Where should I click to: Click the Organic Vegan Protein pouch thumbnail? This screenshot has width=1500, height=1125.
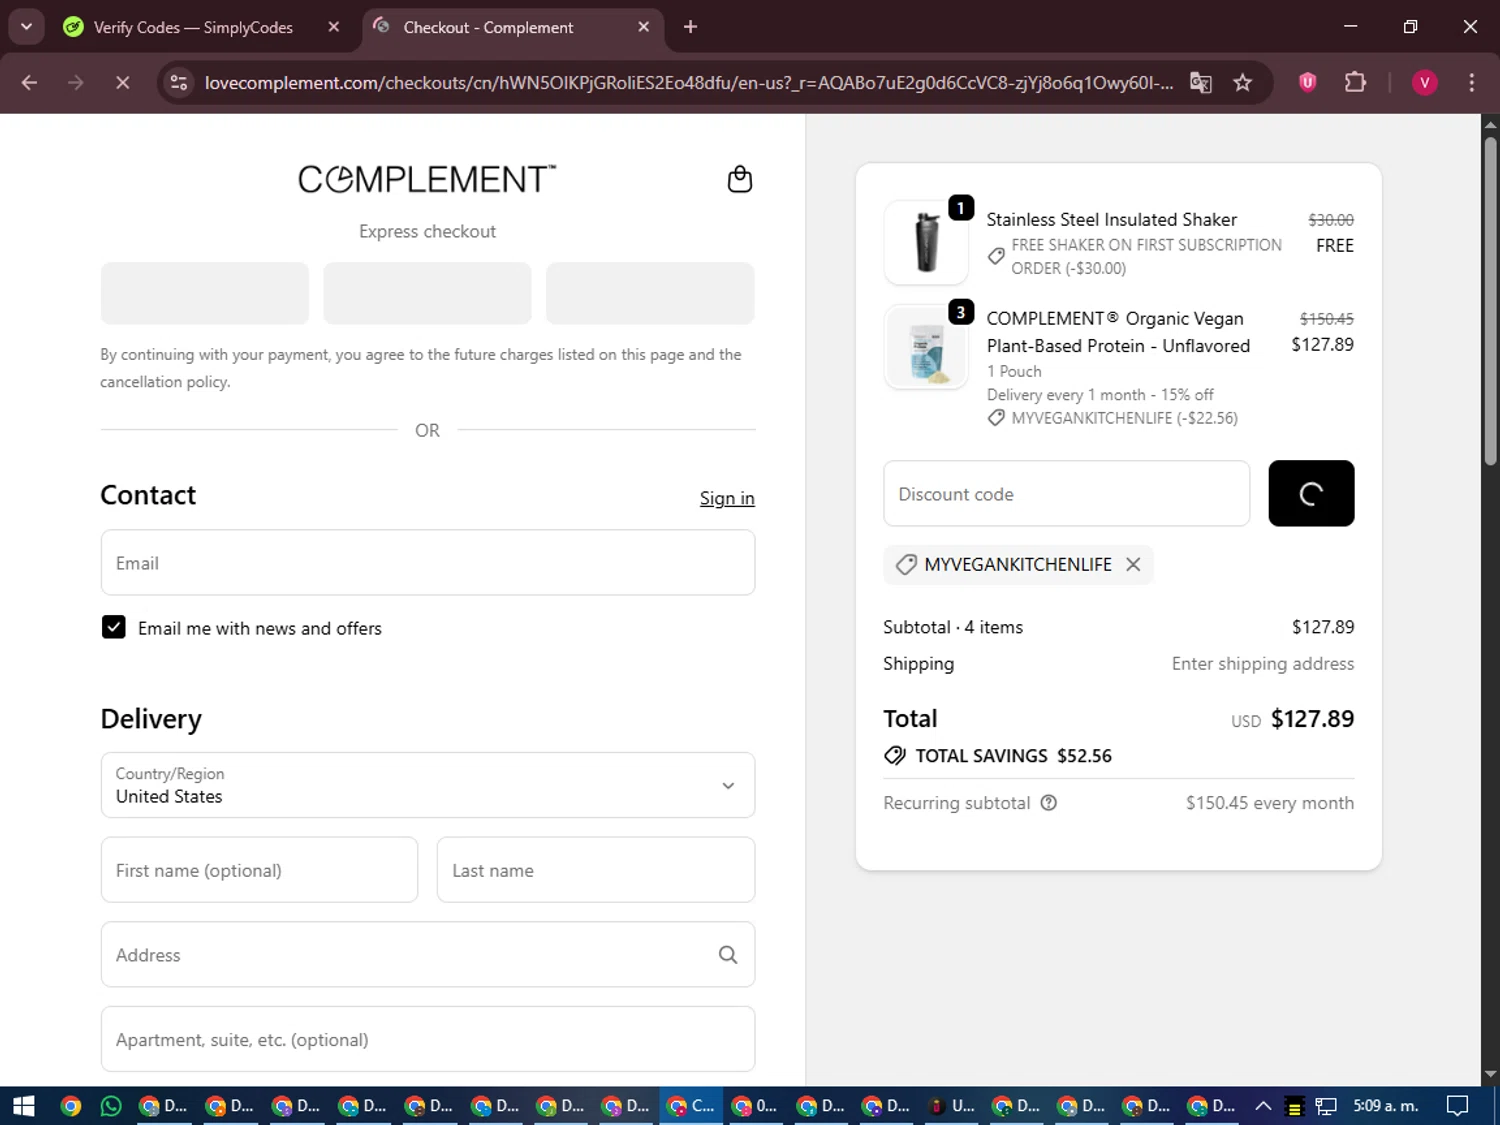click(x=926, y=347)
